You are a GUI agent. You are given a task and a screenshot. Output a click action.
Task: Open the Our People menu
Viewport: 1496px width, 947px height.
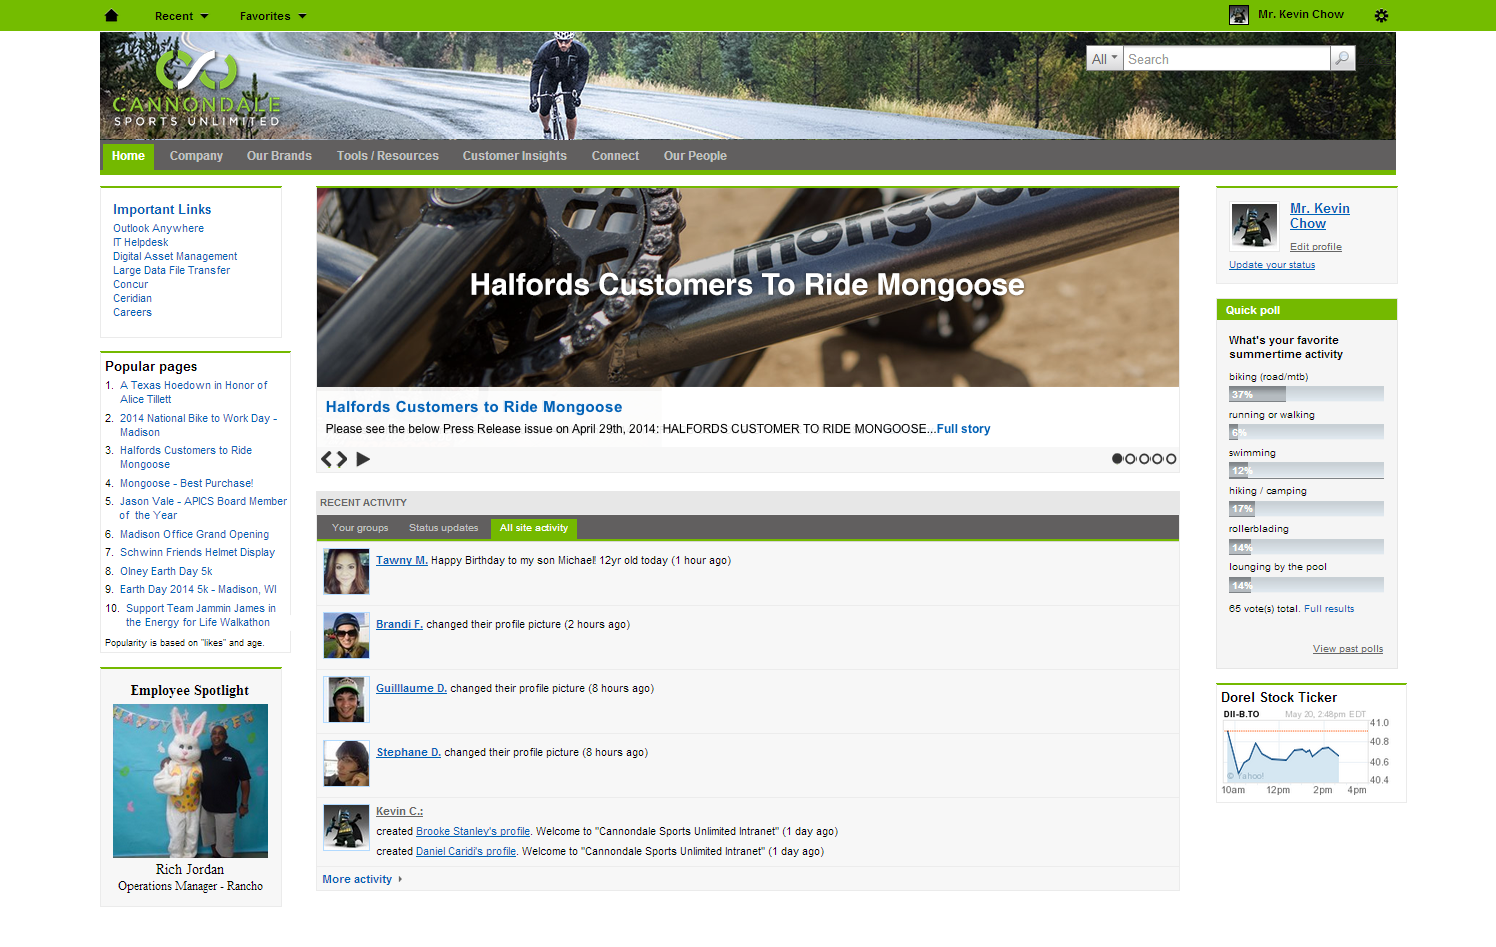point(695,156)
